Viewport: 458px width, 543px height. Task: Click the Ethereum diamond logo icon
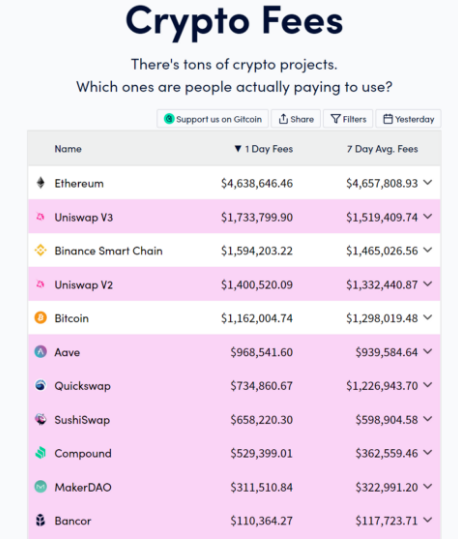point(41,183)
